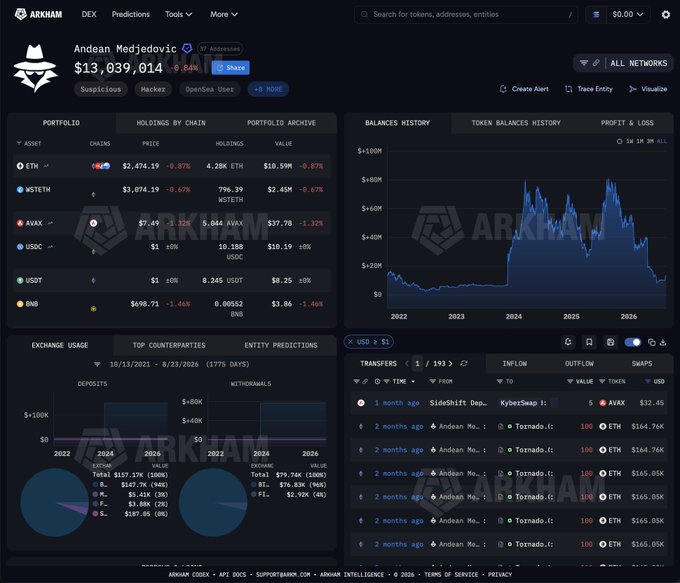Click the save filter disk icon
This screenshot has height=583, width=680.
click(x=610, y=342)
